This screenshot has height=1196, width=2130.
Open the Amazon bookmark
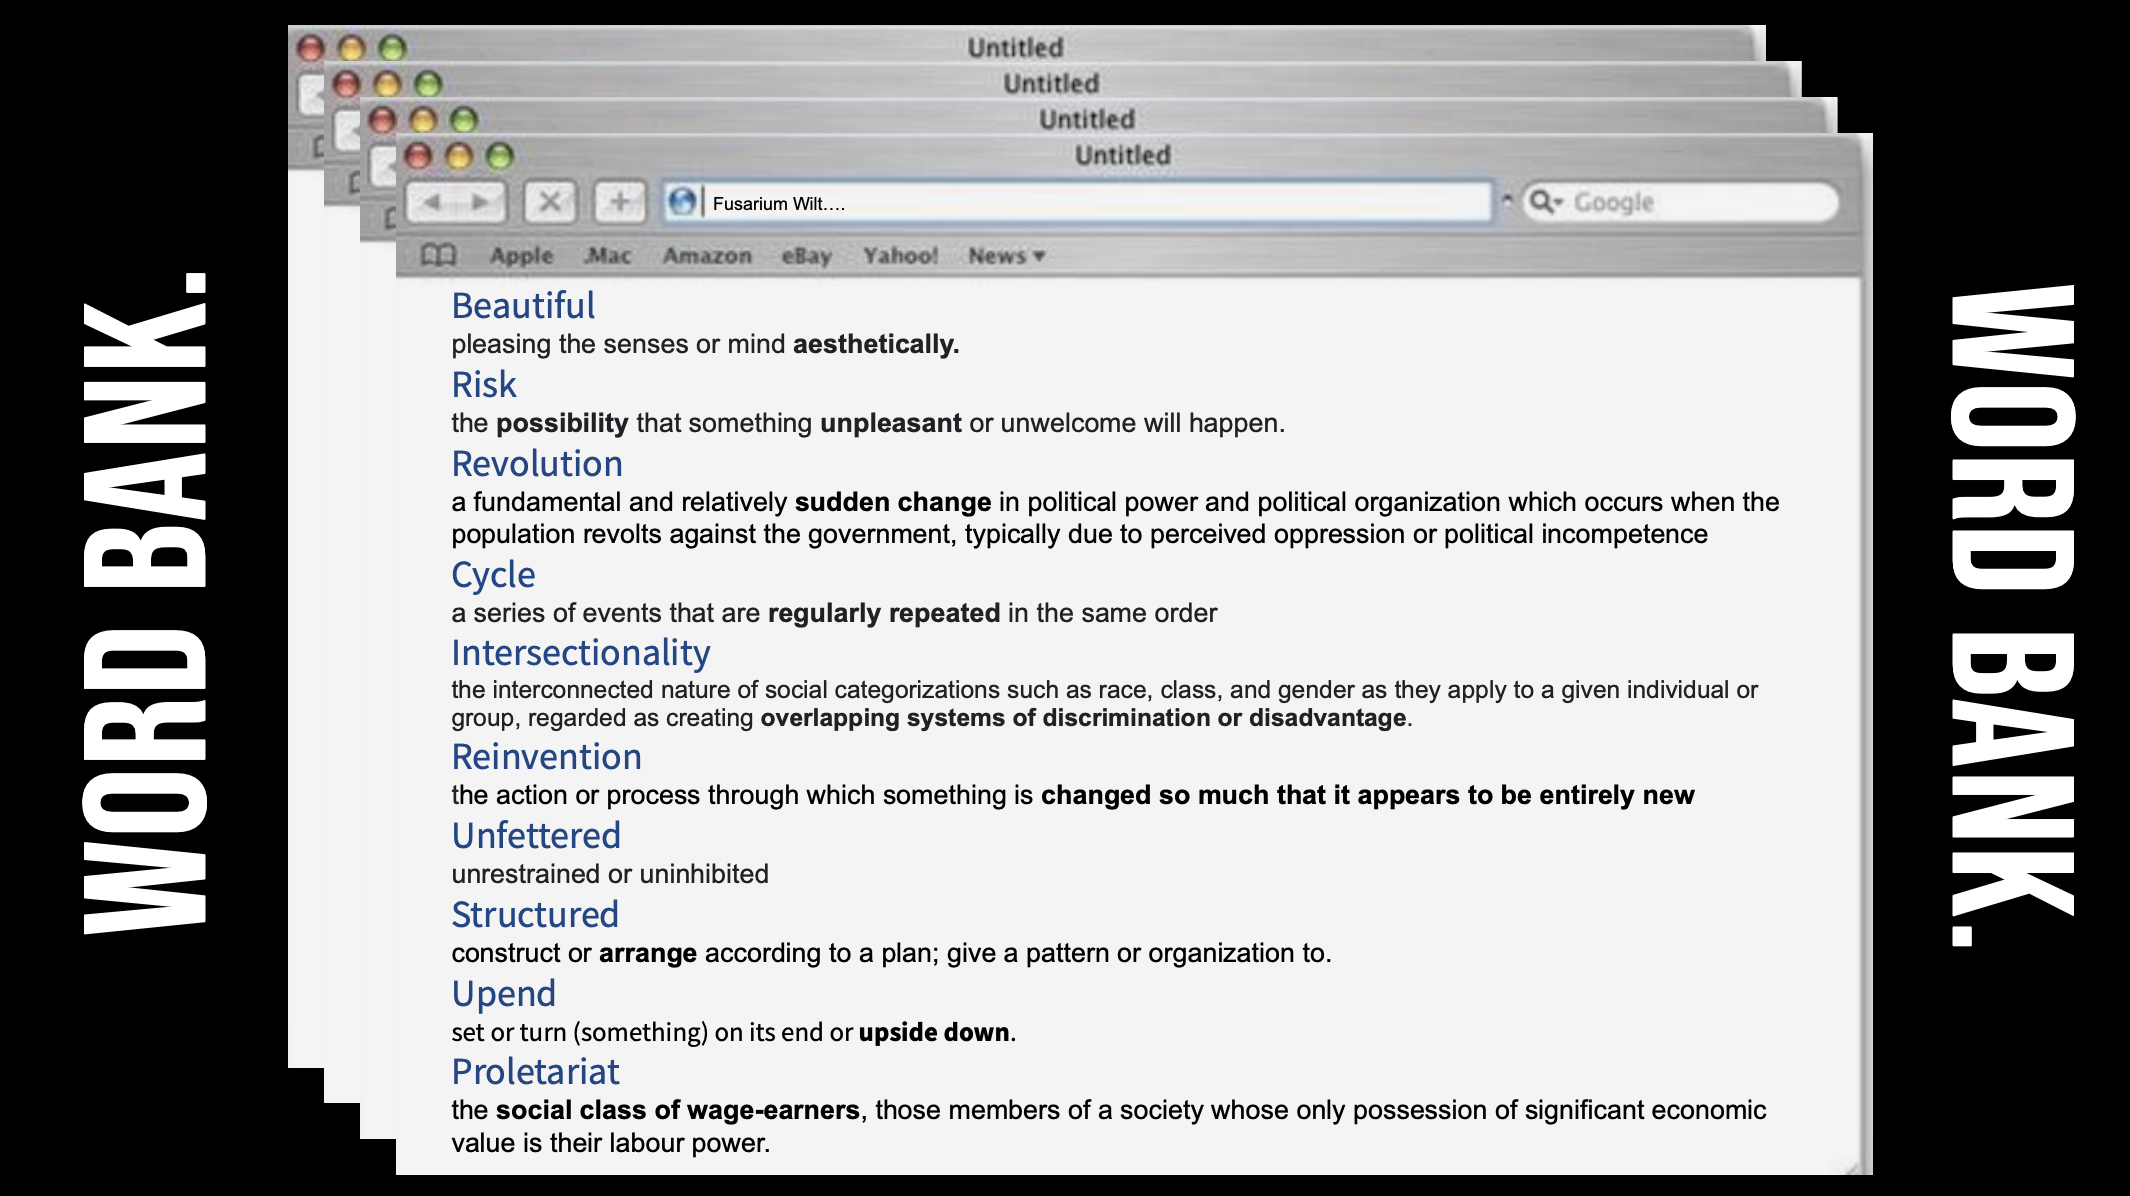[707, 256]
